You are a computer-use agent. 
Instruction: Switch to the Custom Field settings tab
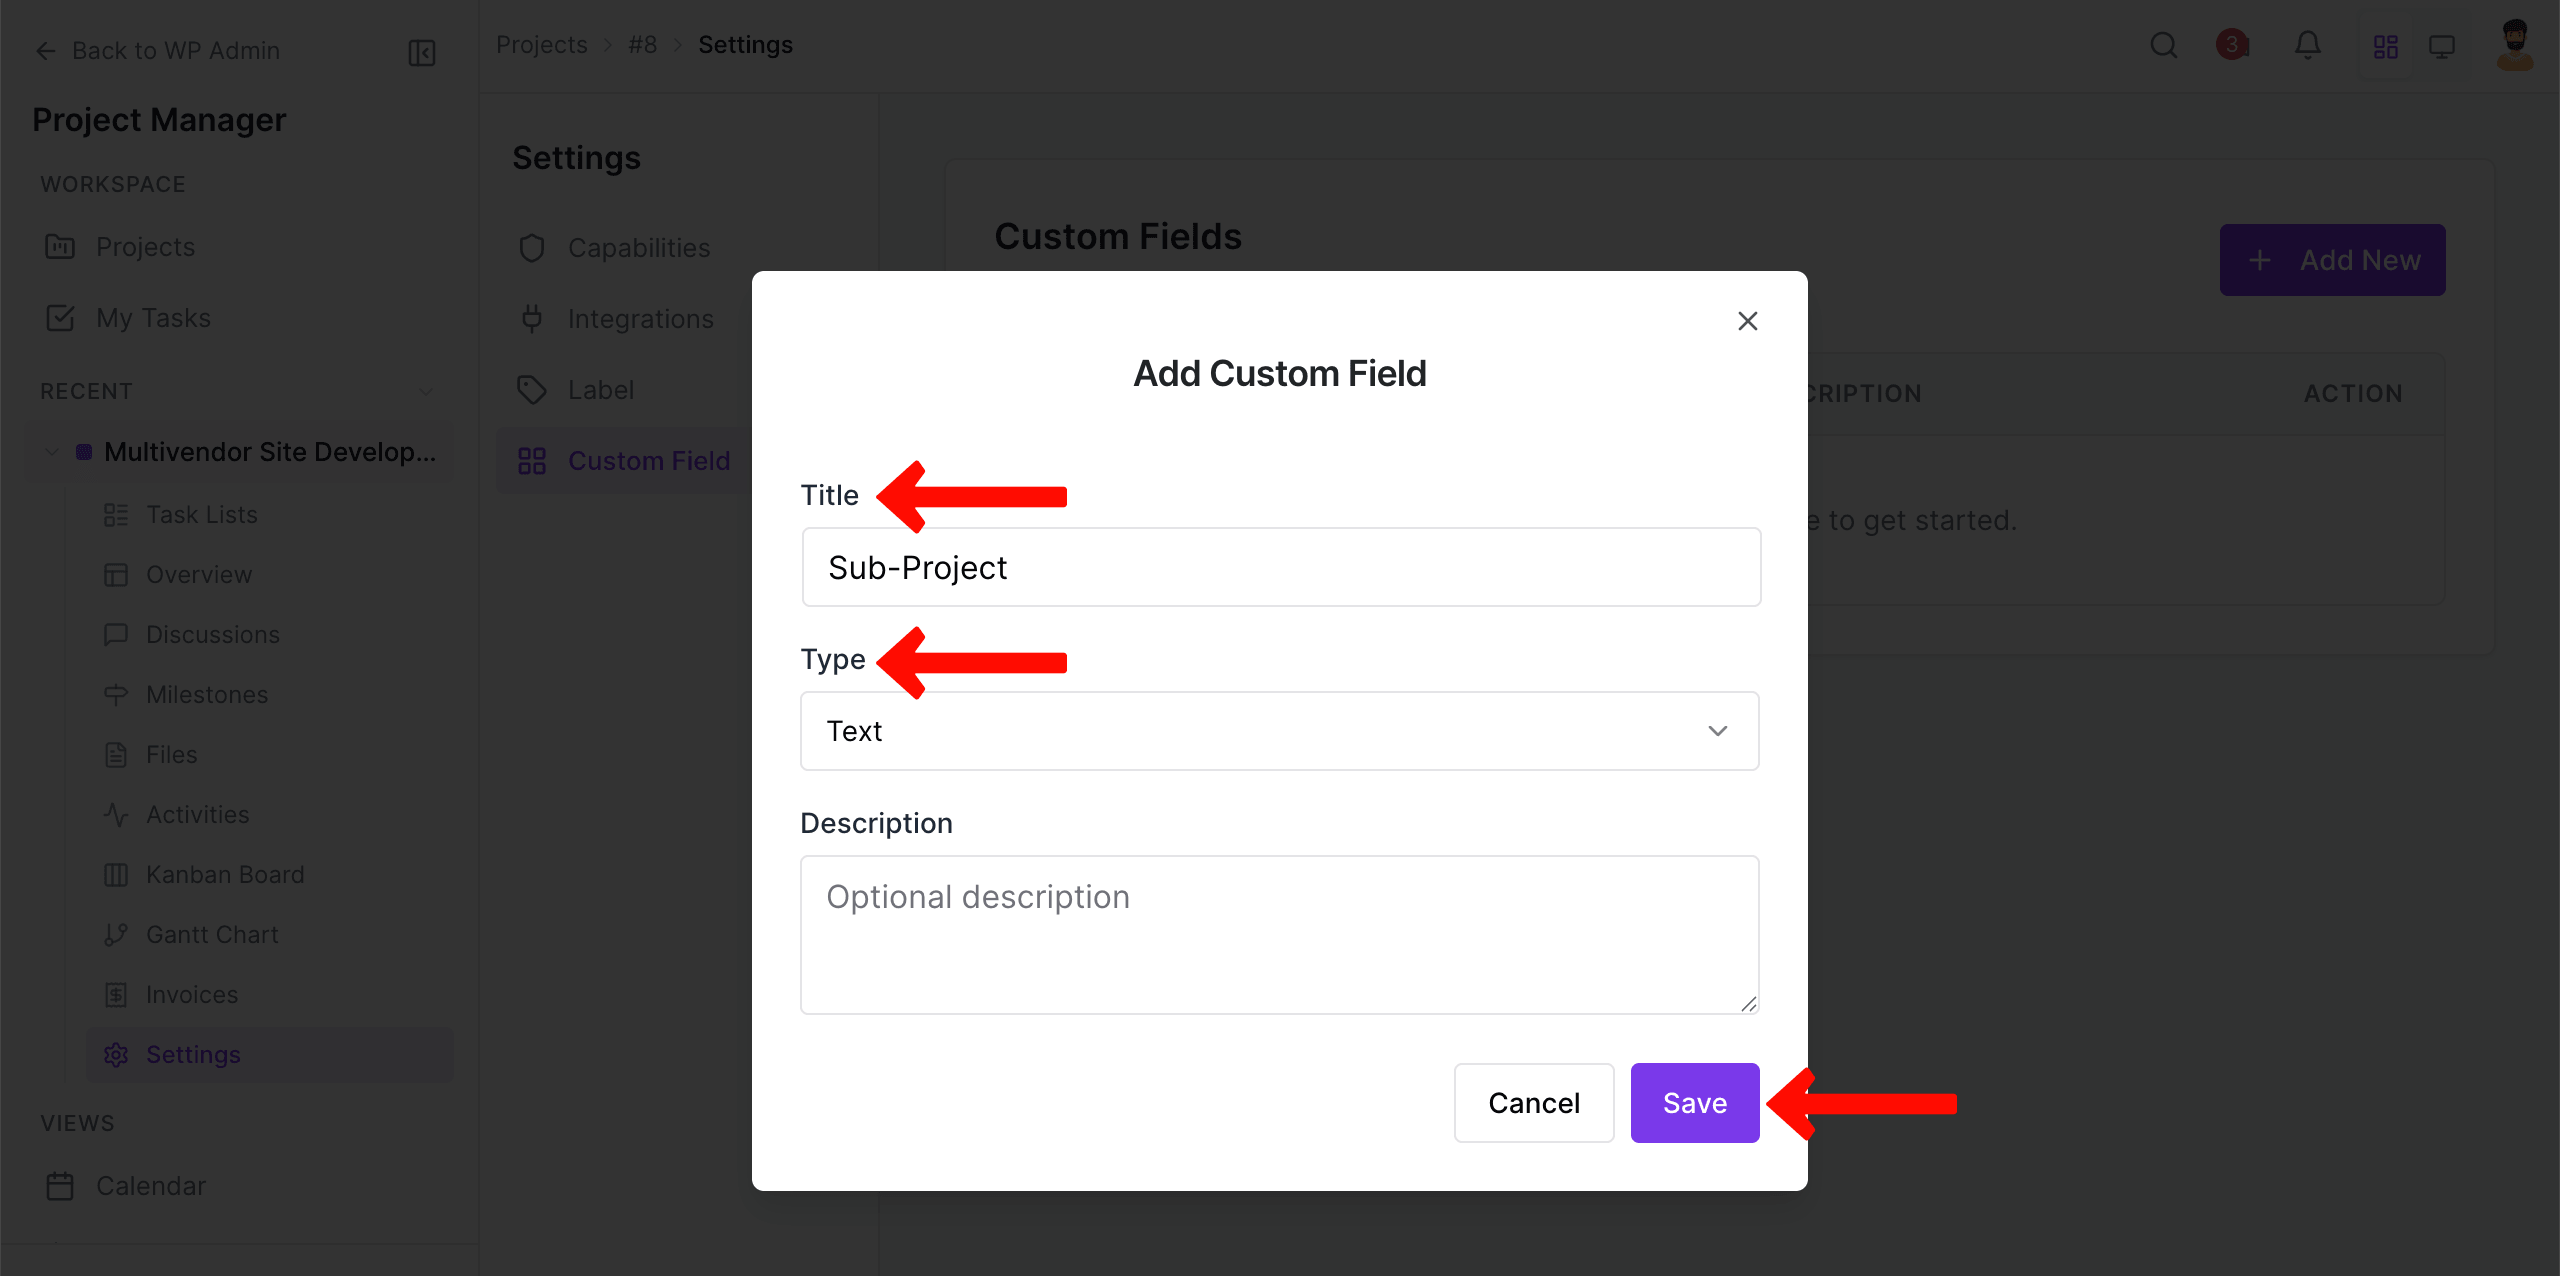click(649, 460)
